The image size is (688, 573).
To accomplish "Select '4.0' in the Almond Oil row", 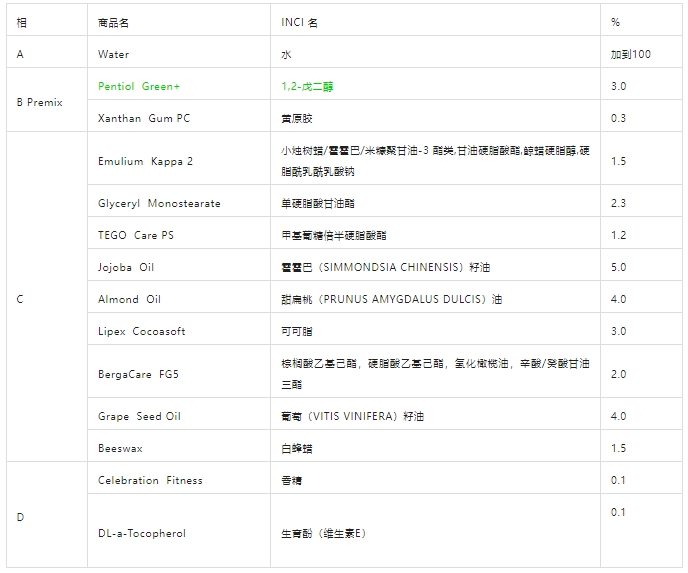I will tap(618, 300).
